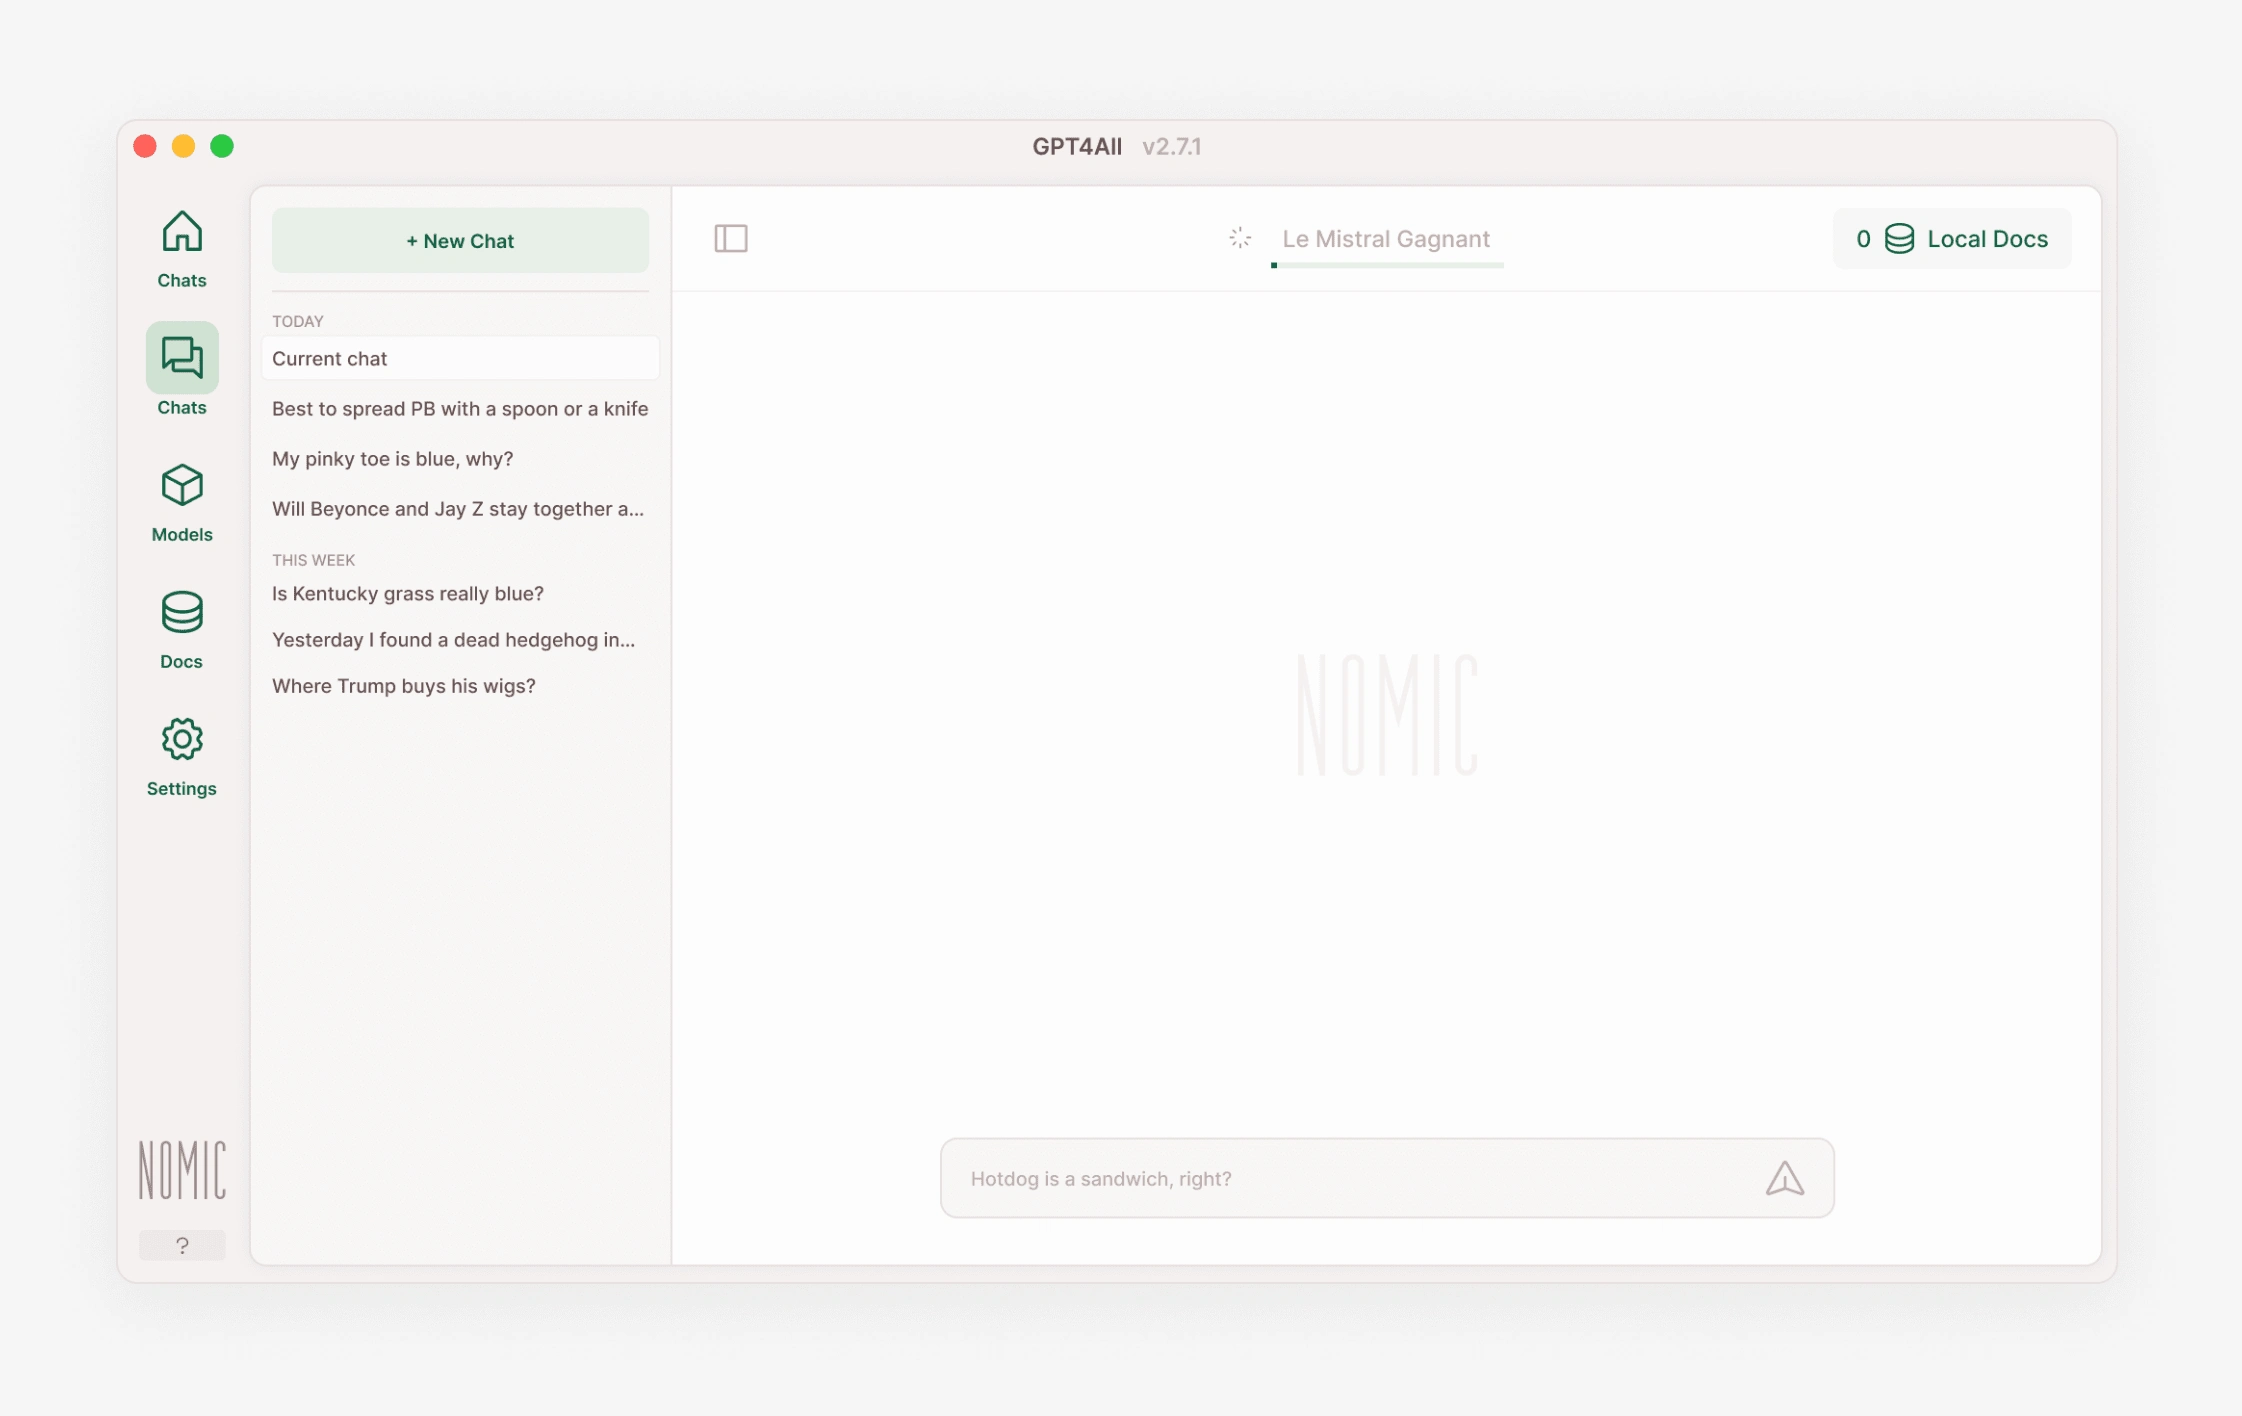Click the send message arrow icon

tap(1784, 1179)
